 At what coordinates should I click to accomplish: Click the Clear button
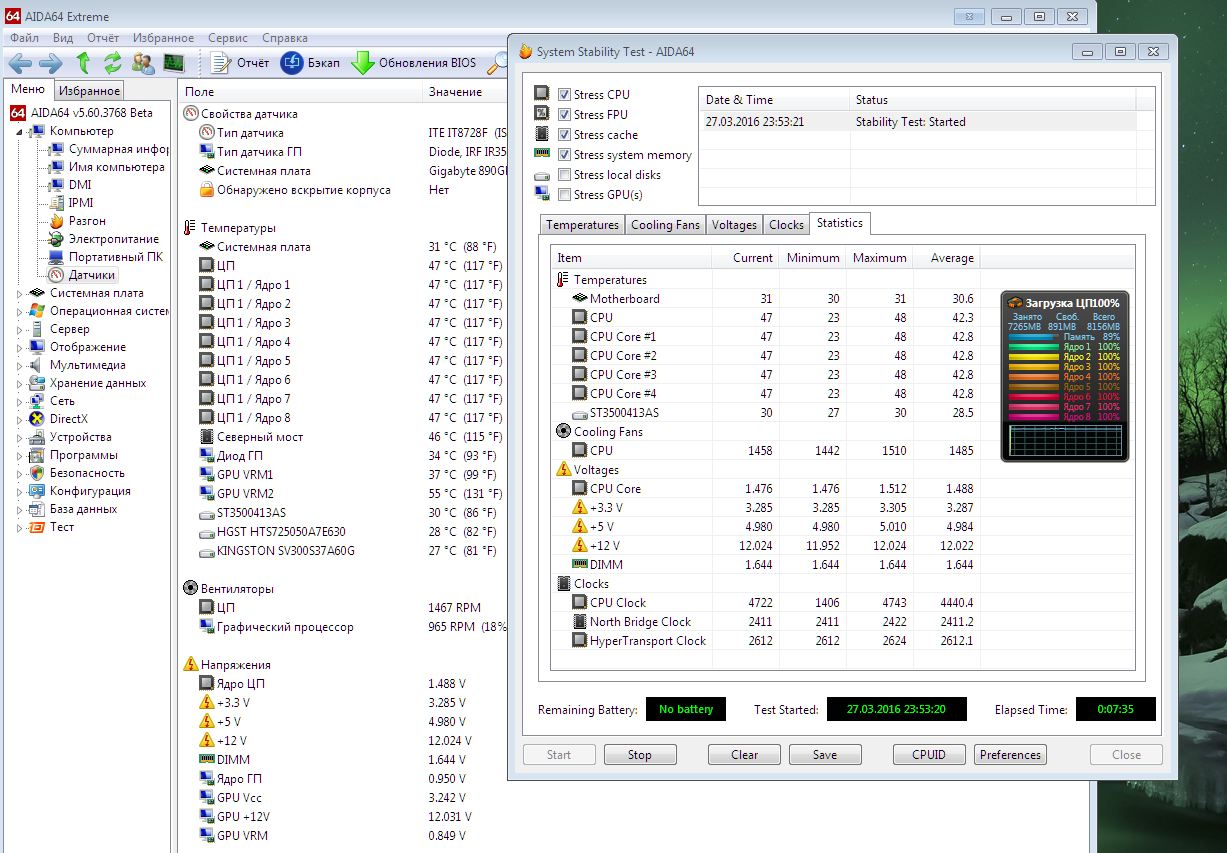[745, 755]
